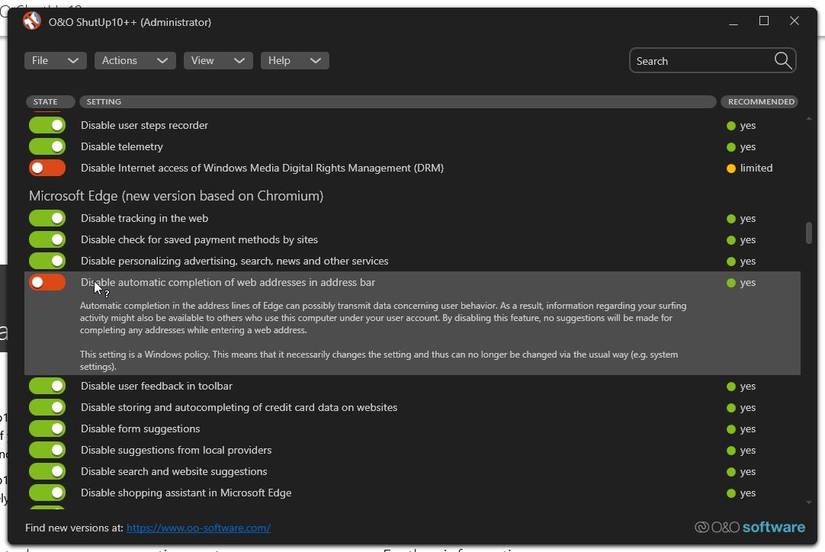This screenshot has height=552, width=825.
Task: Click green dot beside Disable form suggestions
Action: pyautogui.click(x=731, y=429)
